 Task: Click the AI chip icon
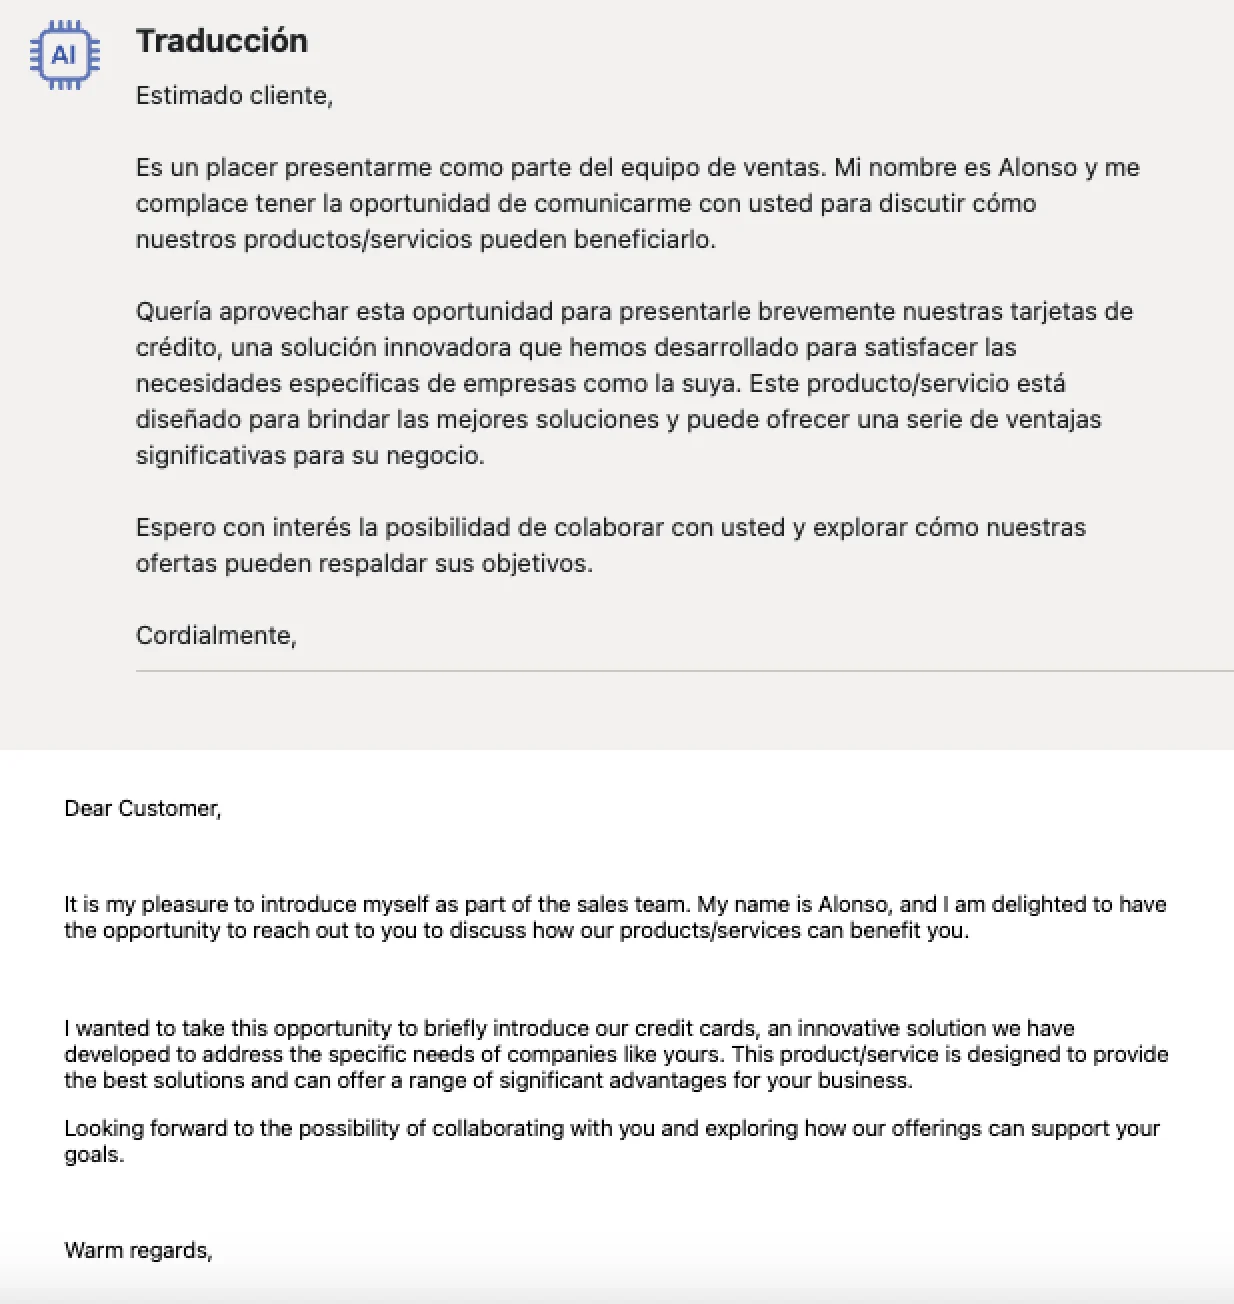64,55
